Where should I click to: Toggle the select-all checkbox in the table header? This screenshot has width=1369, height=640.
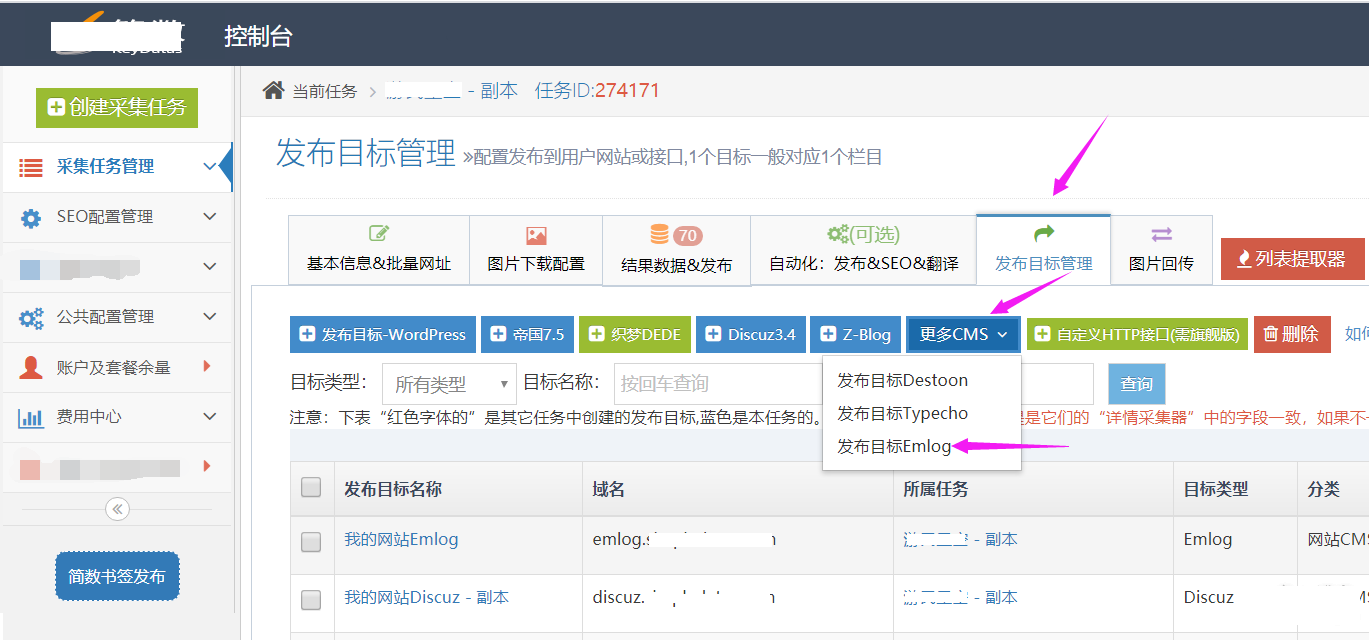[x=311, y=488]
